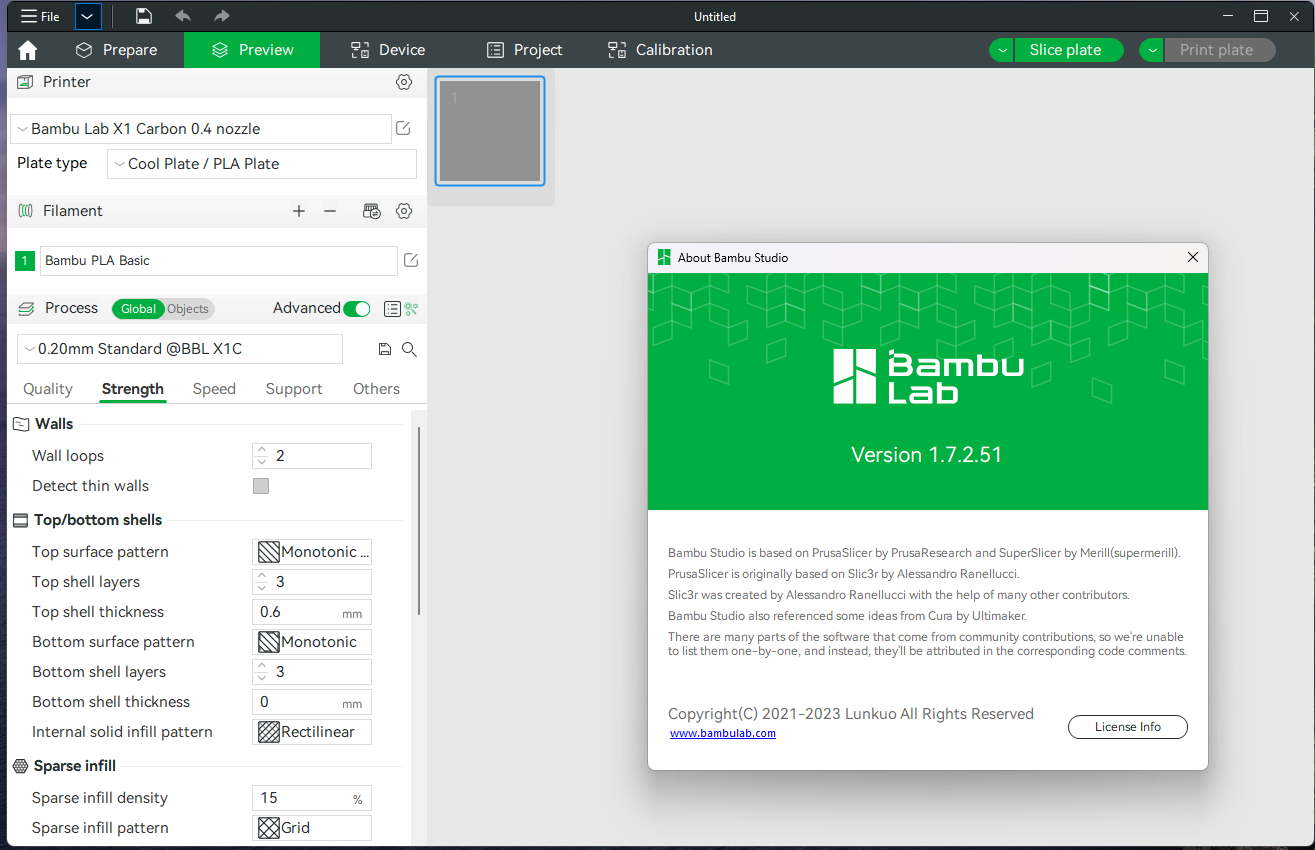Open the Top surface pattern dropdown
1315x850 pixels.
tap(312, 552)
